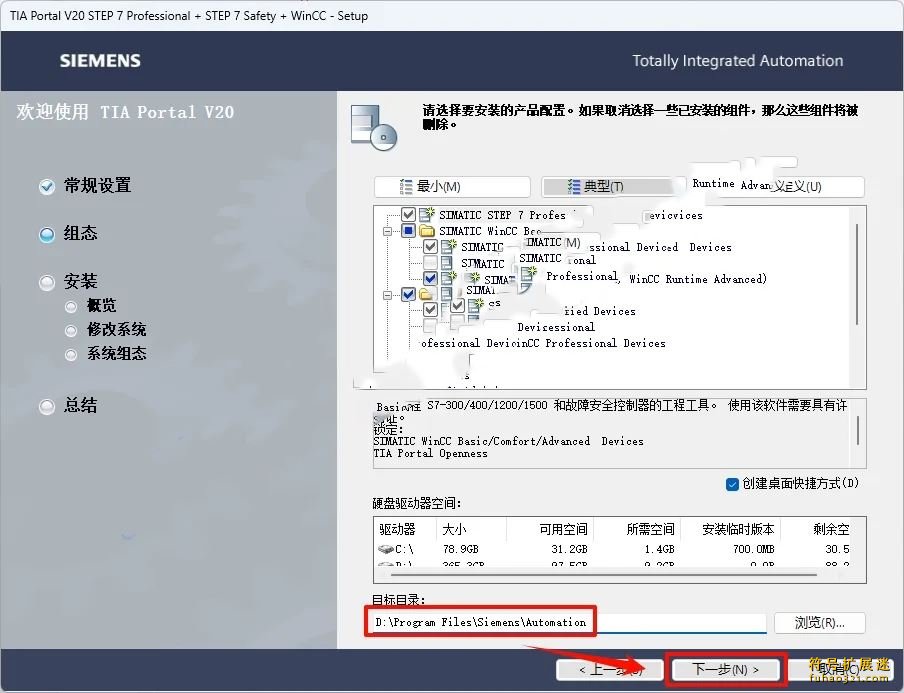Click the C:\ drive icon in the drive table
The width and height of the screenshot is (904, 693).
click(x=386, y=549)
